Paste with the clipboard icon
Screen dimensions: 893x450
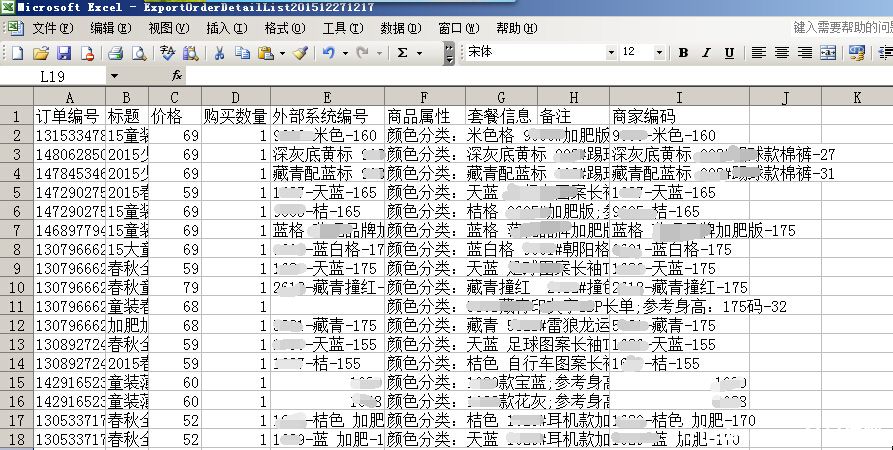pos(265,53)
